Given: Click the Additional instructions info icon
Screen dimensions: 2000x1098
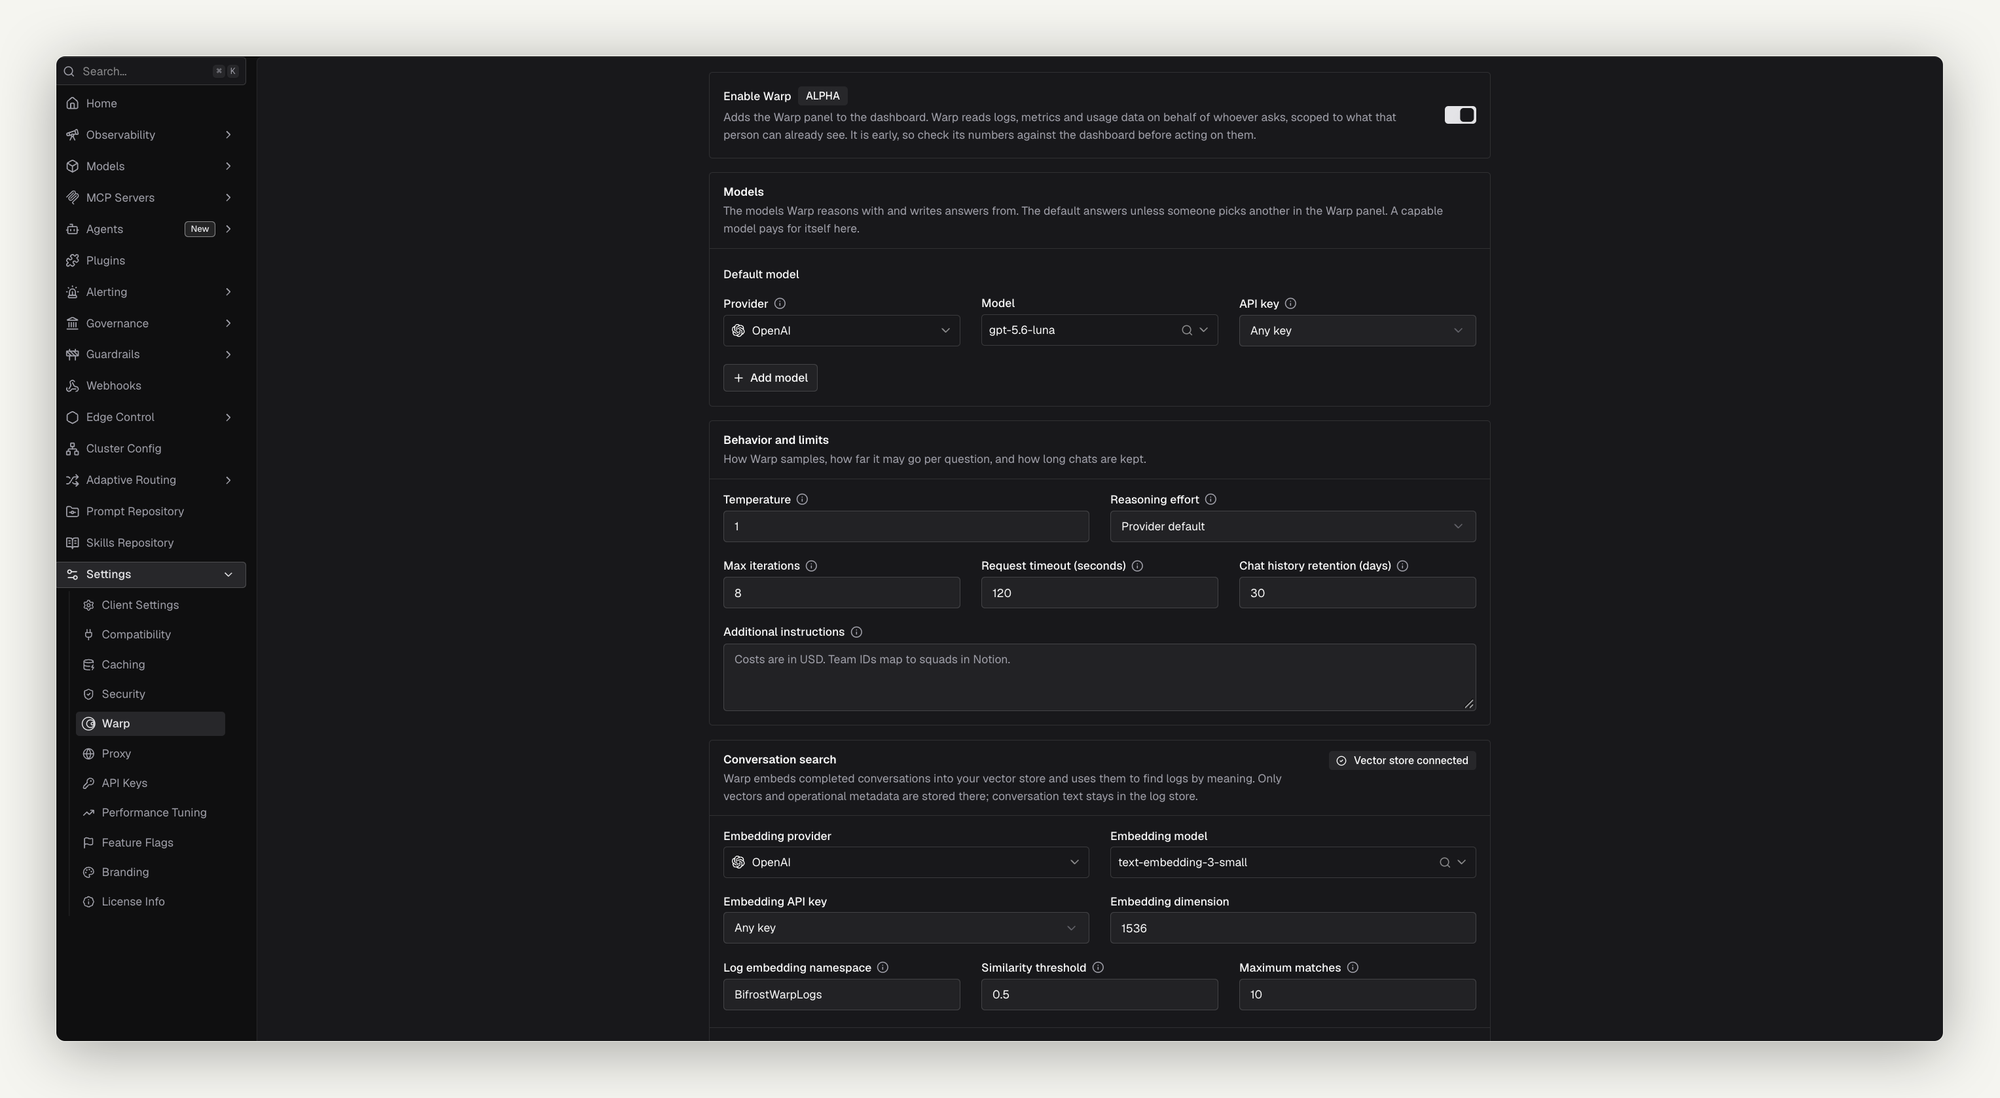Looking at the screenshot, I should [x=856, y=632].
